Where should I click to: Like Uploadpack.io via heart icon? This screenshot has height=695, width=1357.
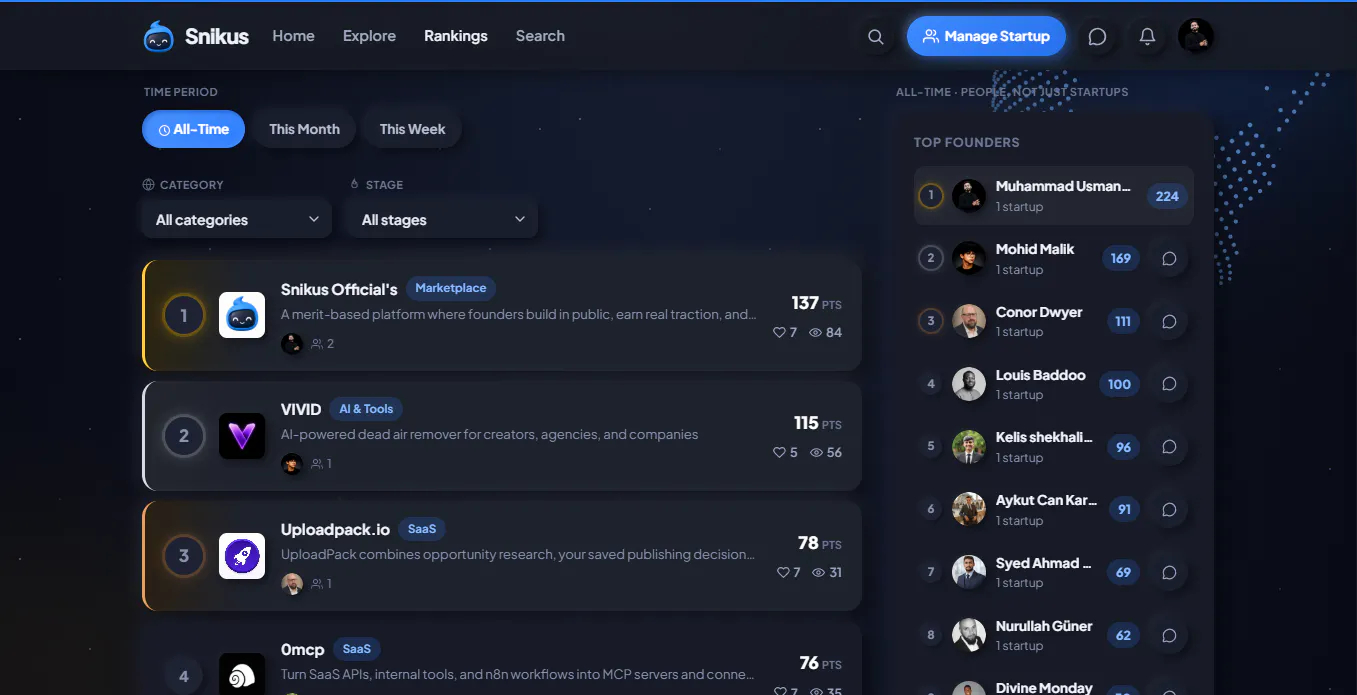tap(783, 572)
